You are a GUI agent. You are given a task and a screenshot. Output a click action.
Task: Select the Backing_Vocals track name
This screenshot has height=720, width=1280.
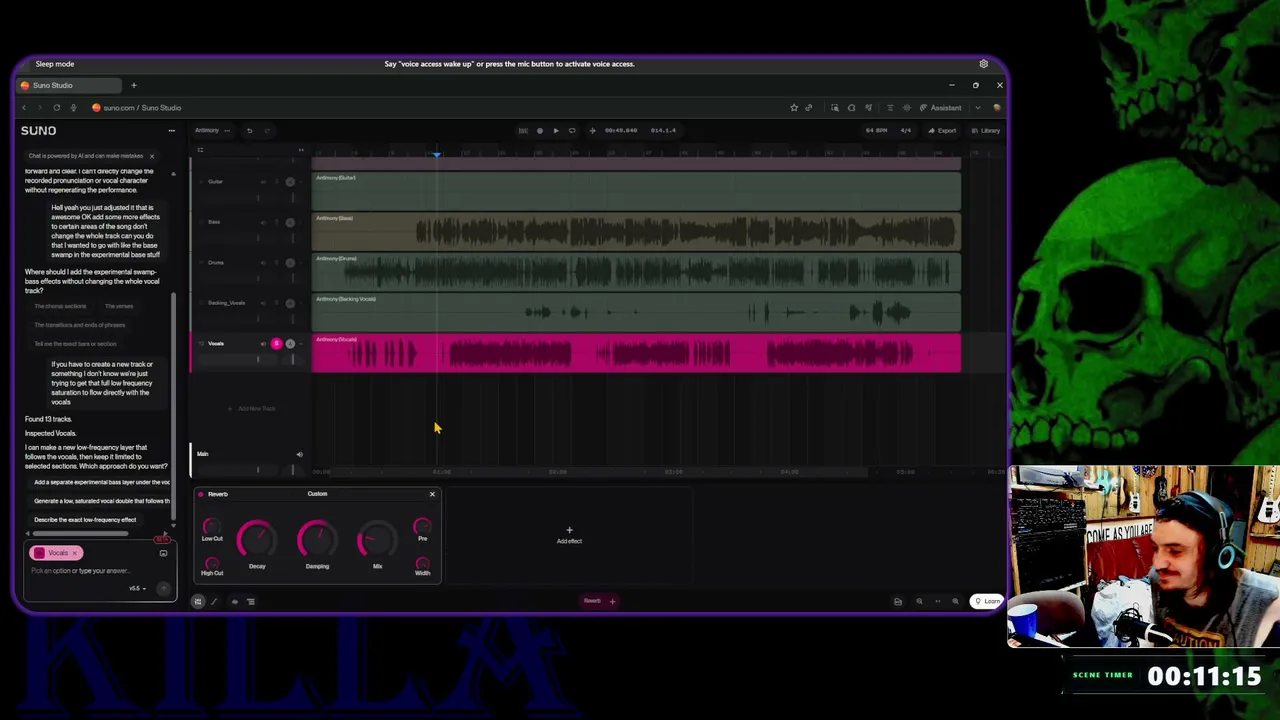click(226, 303)
